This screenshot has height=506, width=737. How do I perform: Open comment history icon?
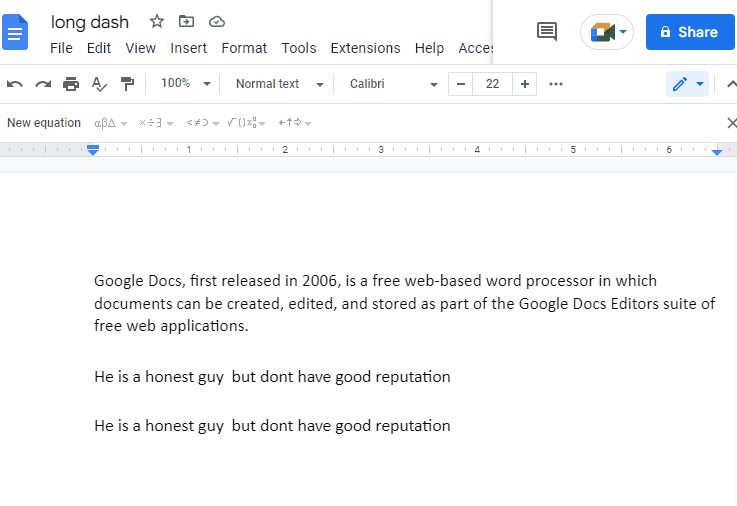click(x=547, y=32)
